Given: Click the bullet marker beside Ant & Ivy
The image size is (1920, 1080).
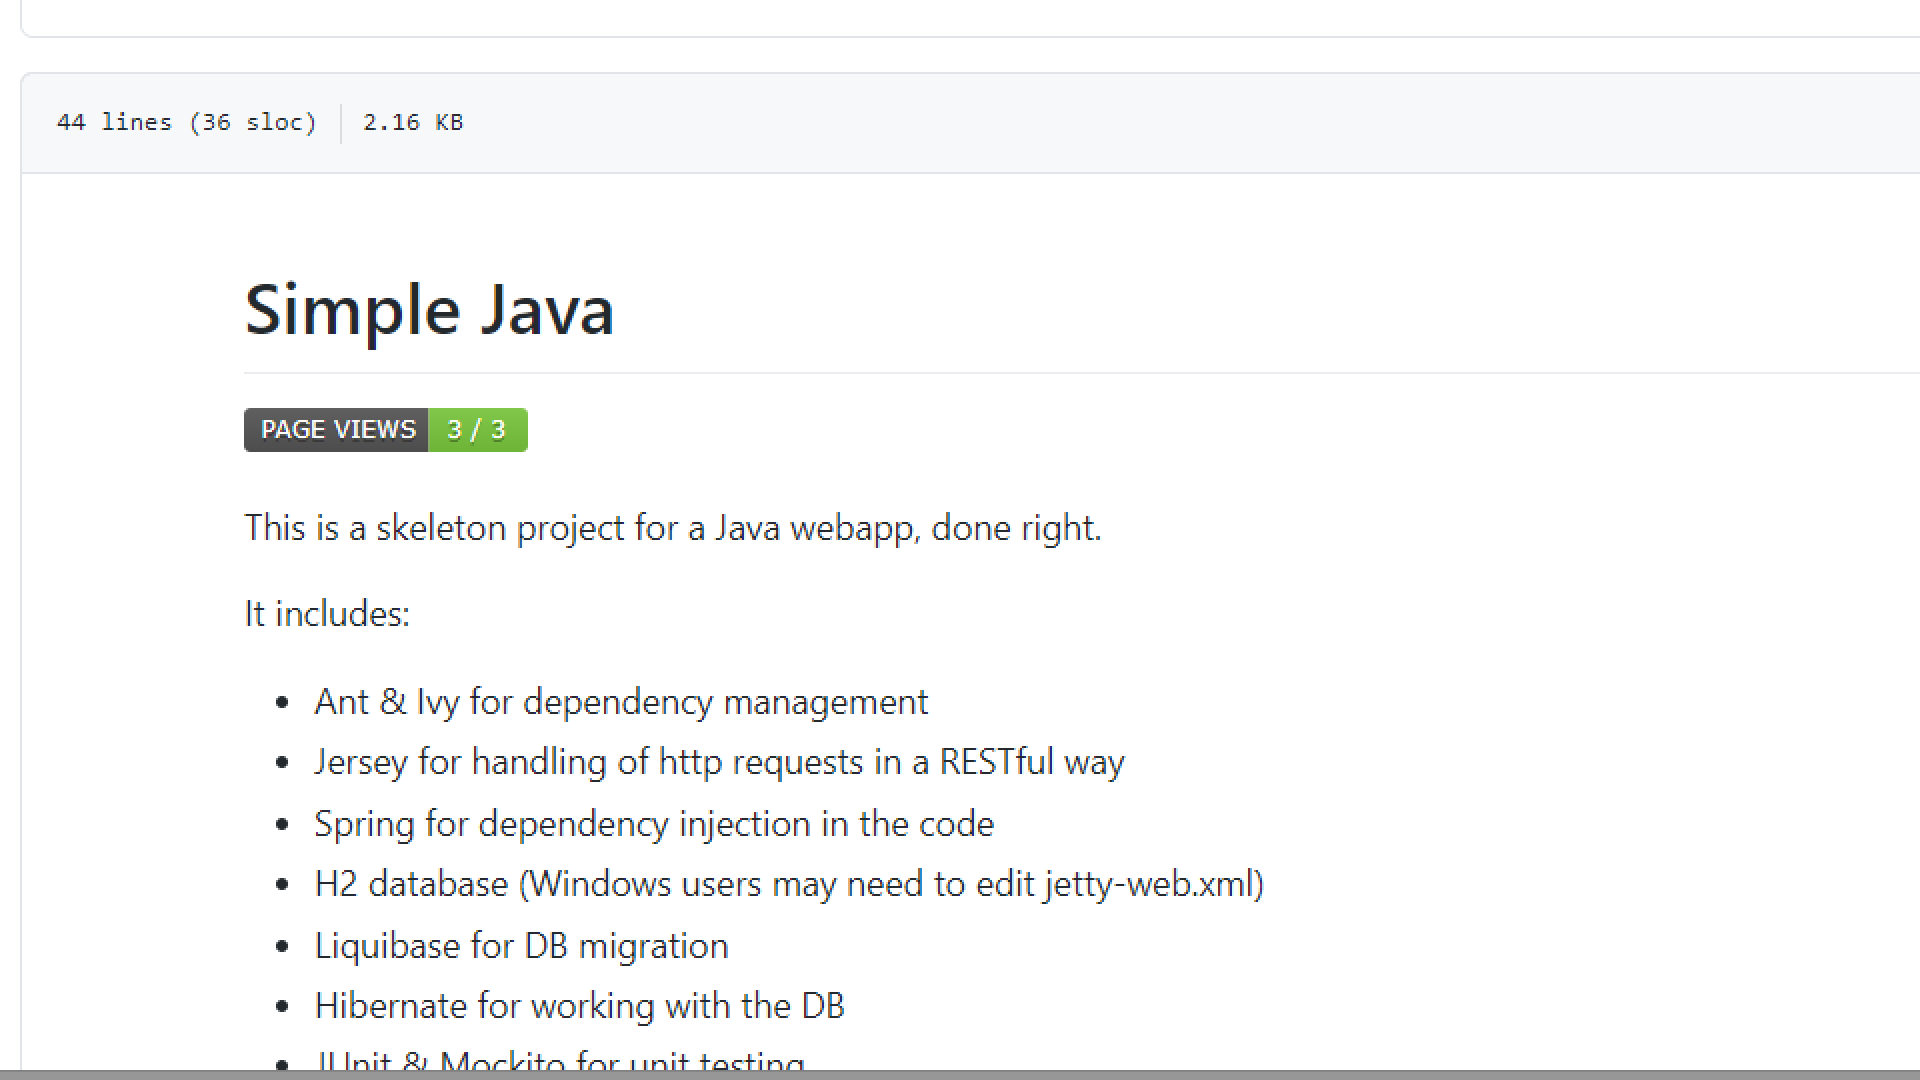Looking at the screenshot, I should (x=283, y=703).
